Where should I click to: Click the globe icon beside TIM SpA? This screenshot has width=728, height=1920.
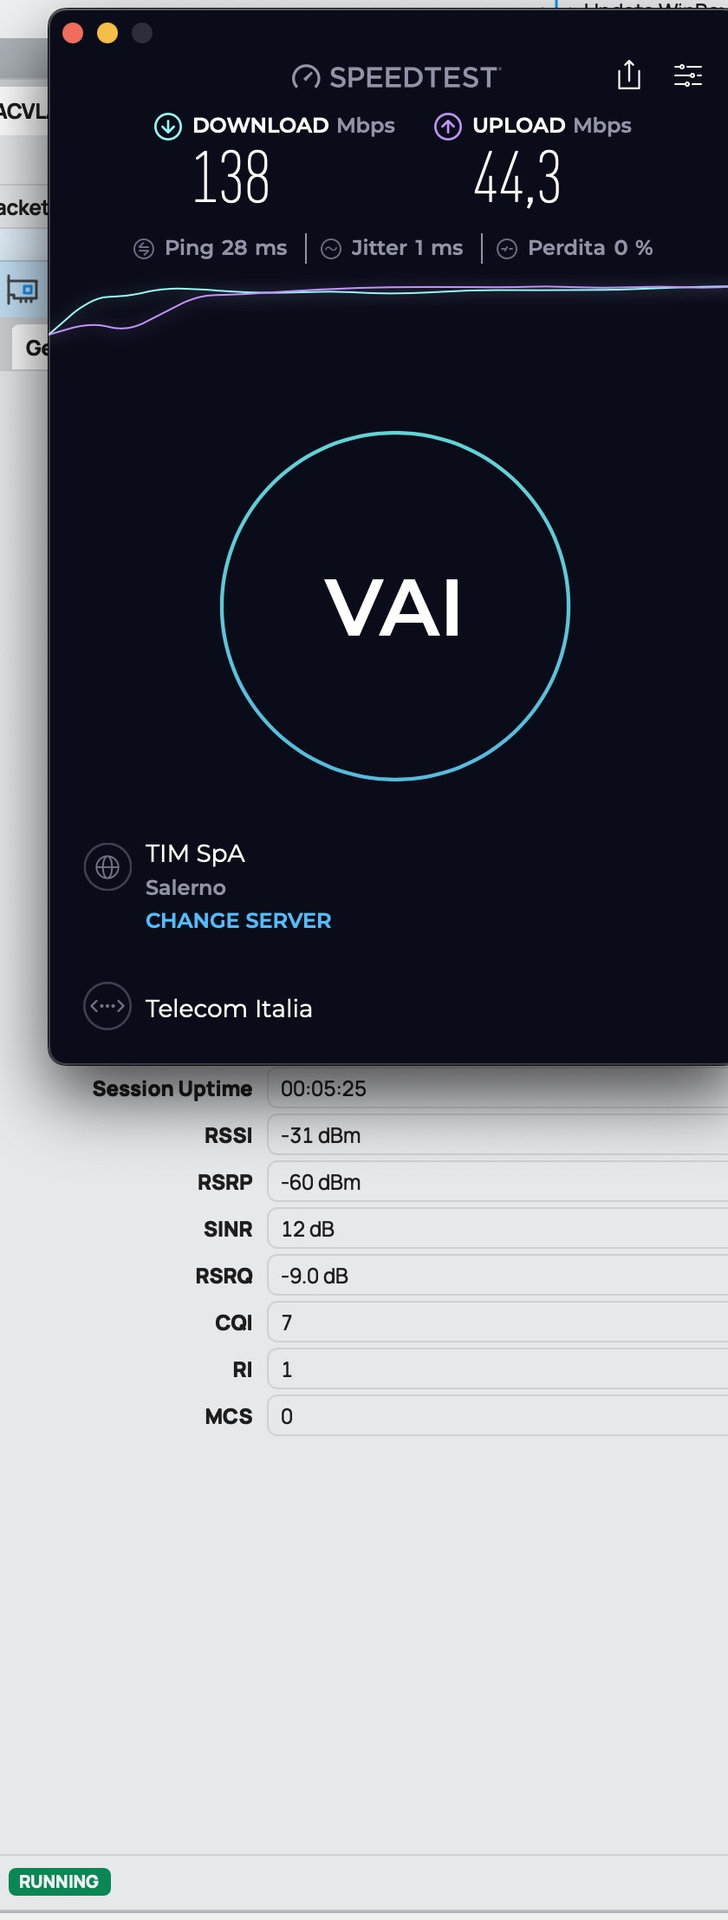pyautogui.click(x=108, y=867)
